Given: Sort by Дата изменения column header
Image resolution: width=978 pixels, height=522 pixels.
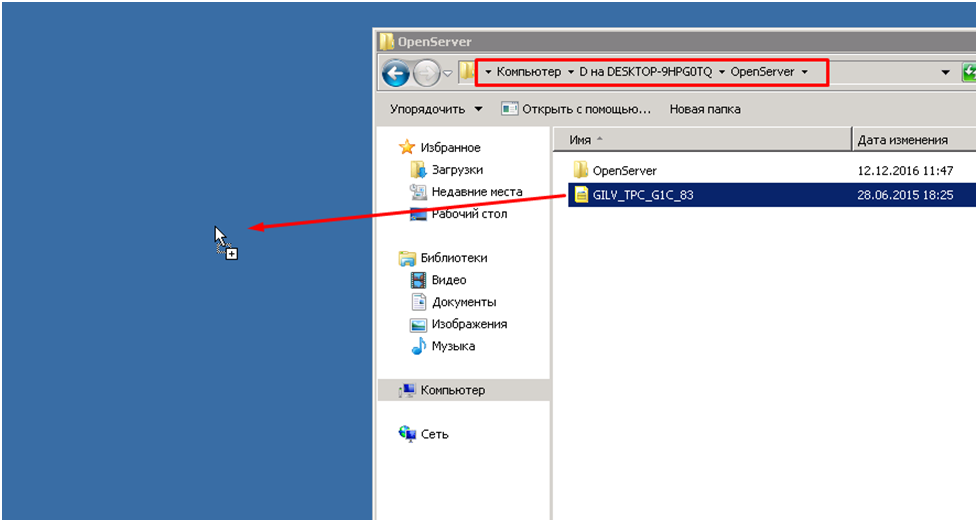Looking at the screenshot, I should click(914, 140).
